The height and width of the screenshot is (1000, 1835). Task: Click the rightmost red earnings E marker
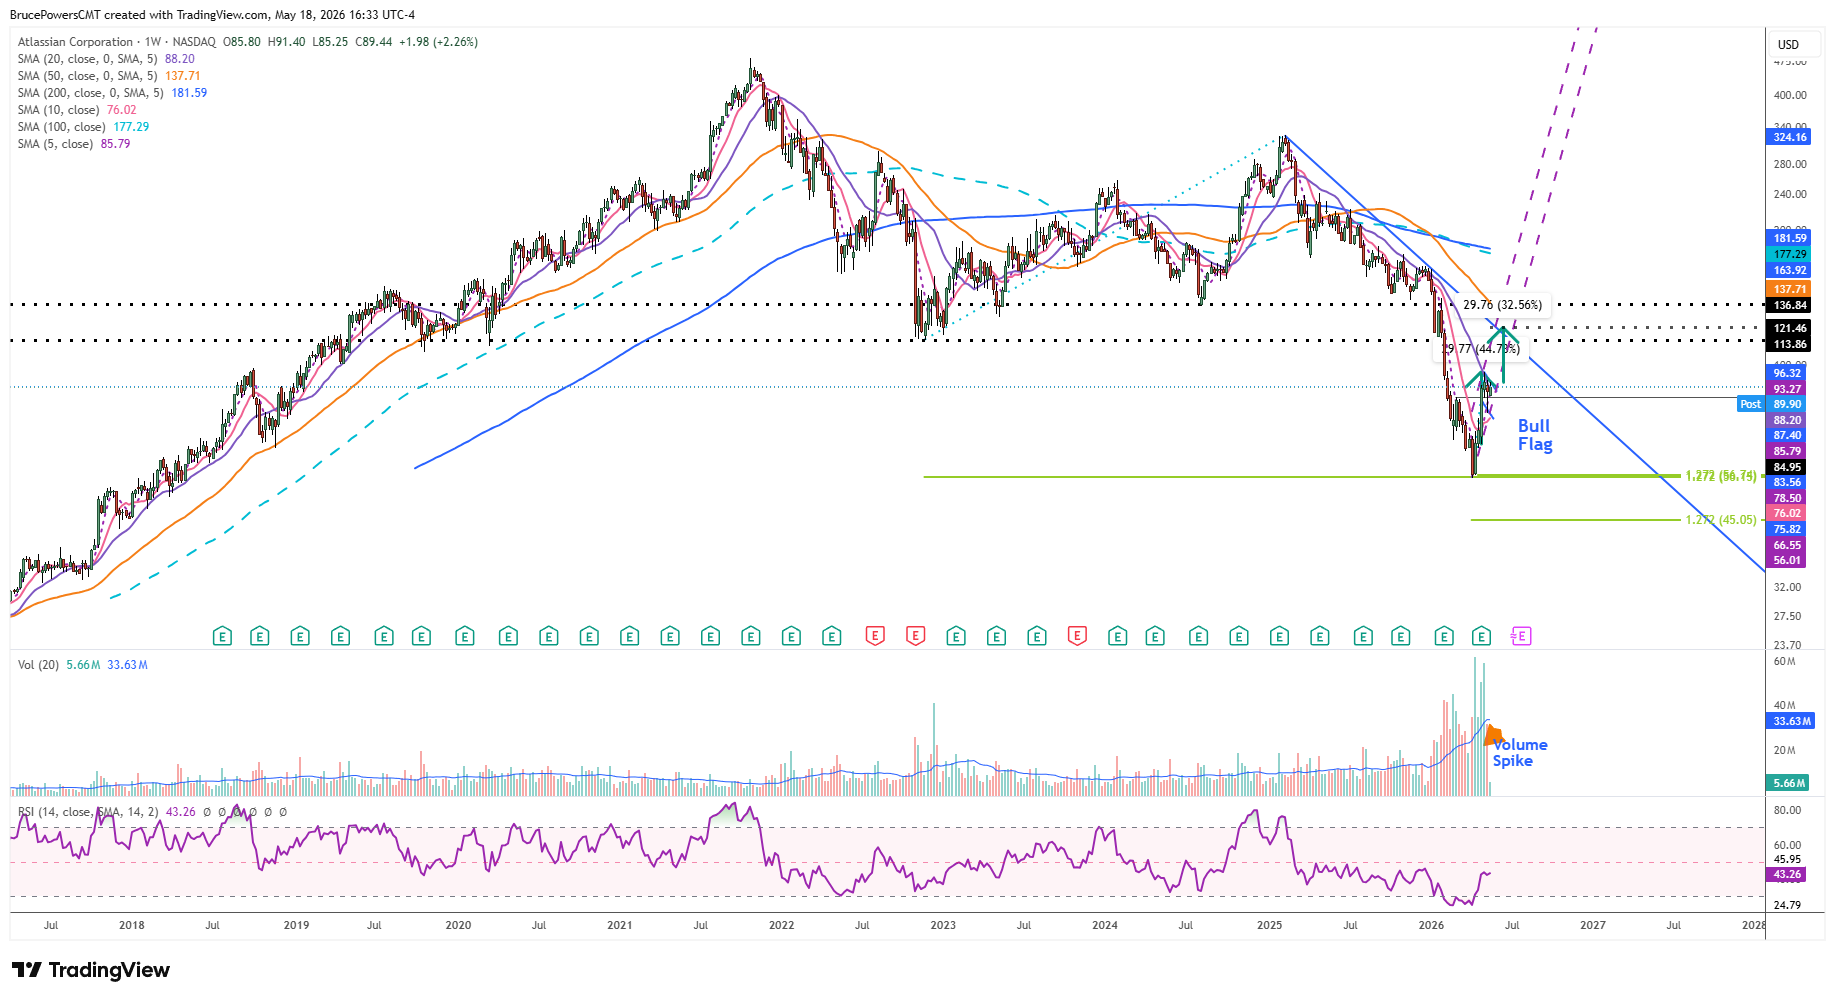point(1077,635)
